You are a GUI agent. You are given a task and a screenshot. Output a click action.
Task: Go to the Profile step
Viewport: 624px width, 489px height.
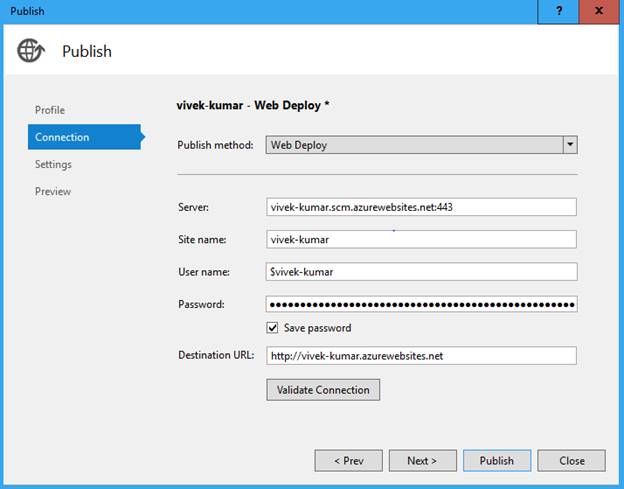click(x=50, y=110)
